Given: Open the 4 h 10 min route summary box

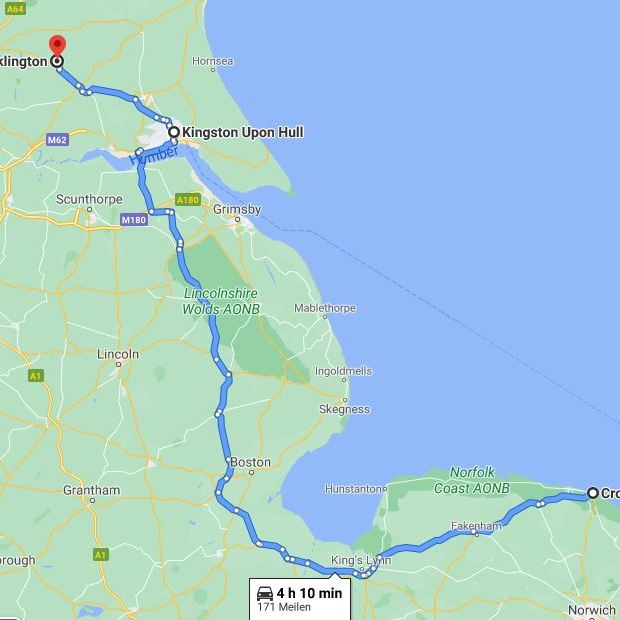Looking at the screenshot, I should point(300,599).
